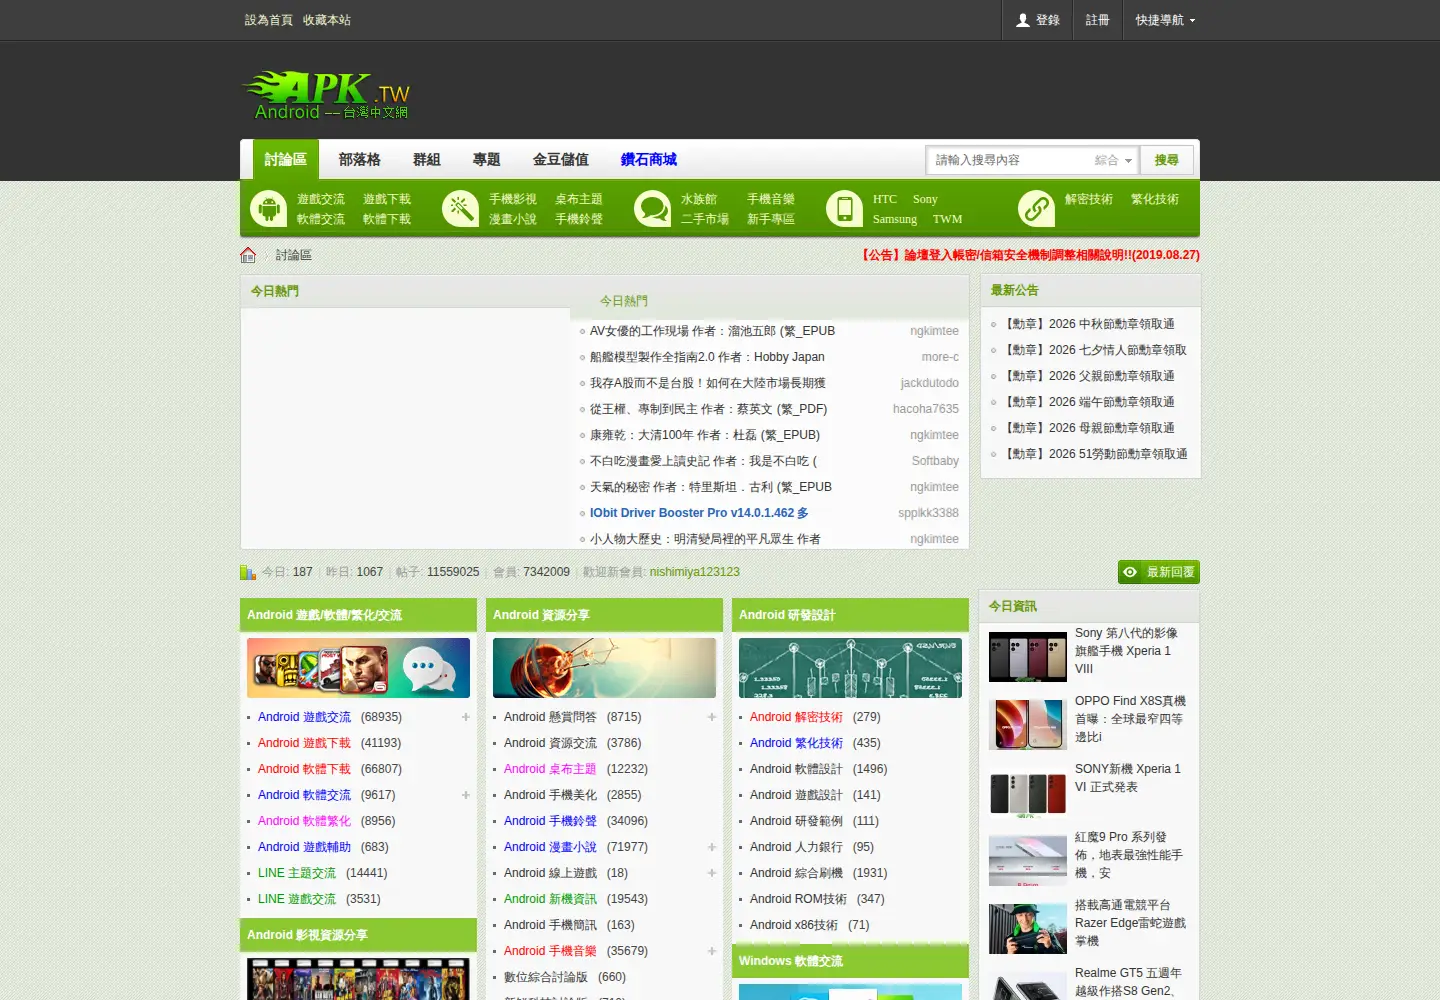Open the 鑽石商城 tab
The width and height of the screenshot is (1440, 1000).
click(649, 160)
